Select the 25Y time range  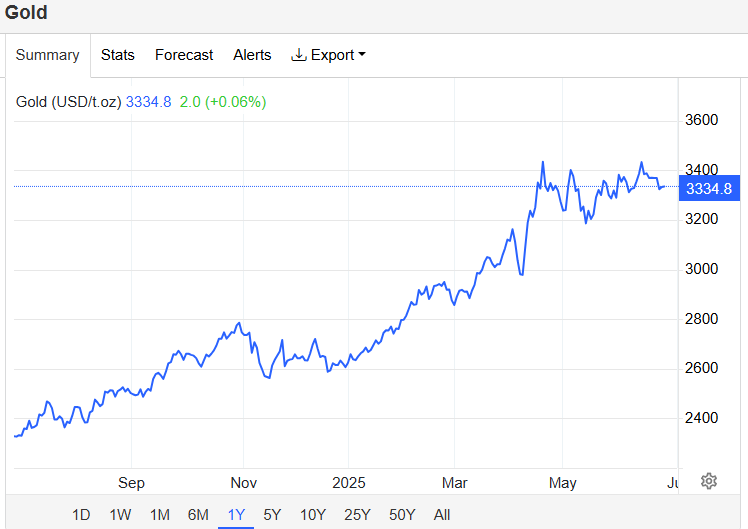[357, 515]
